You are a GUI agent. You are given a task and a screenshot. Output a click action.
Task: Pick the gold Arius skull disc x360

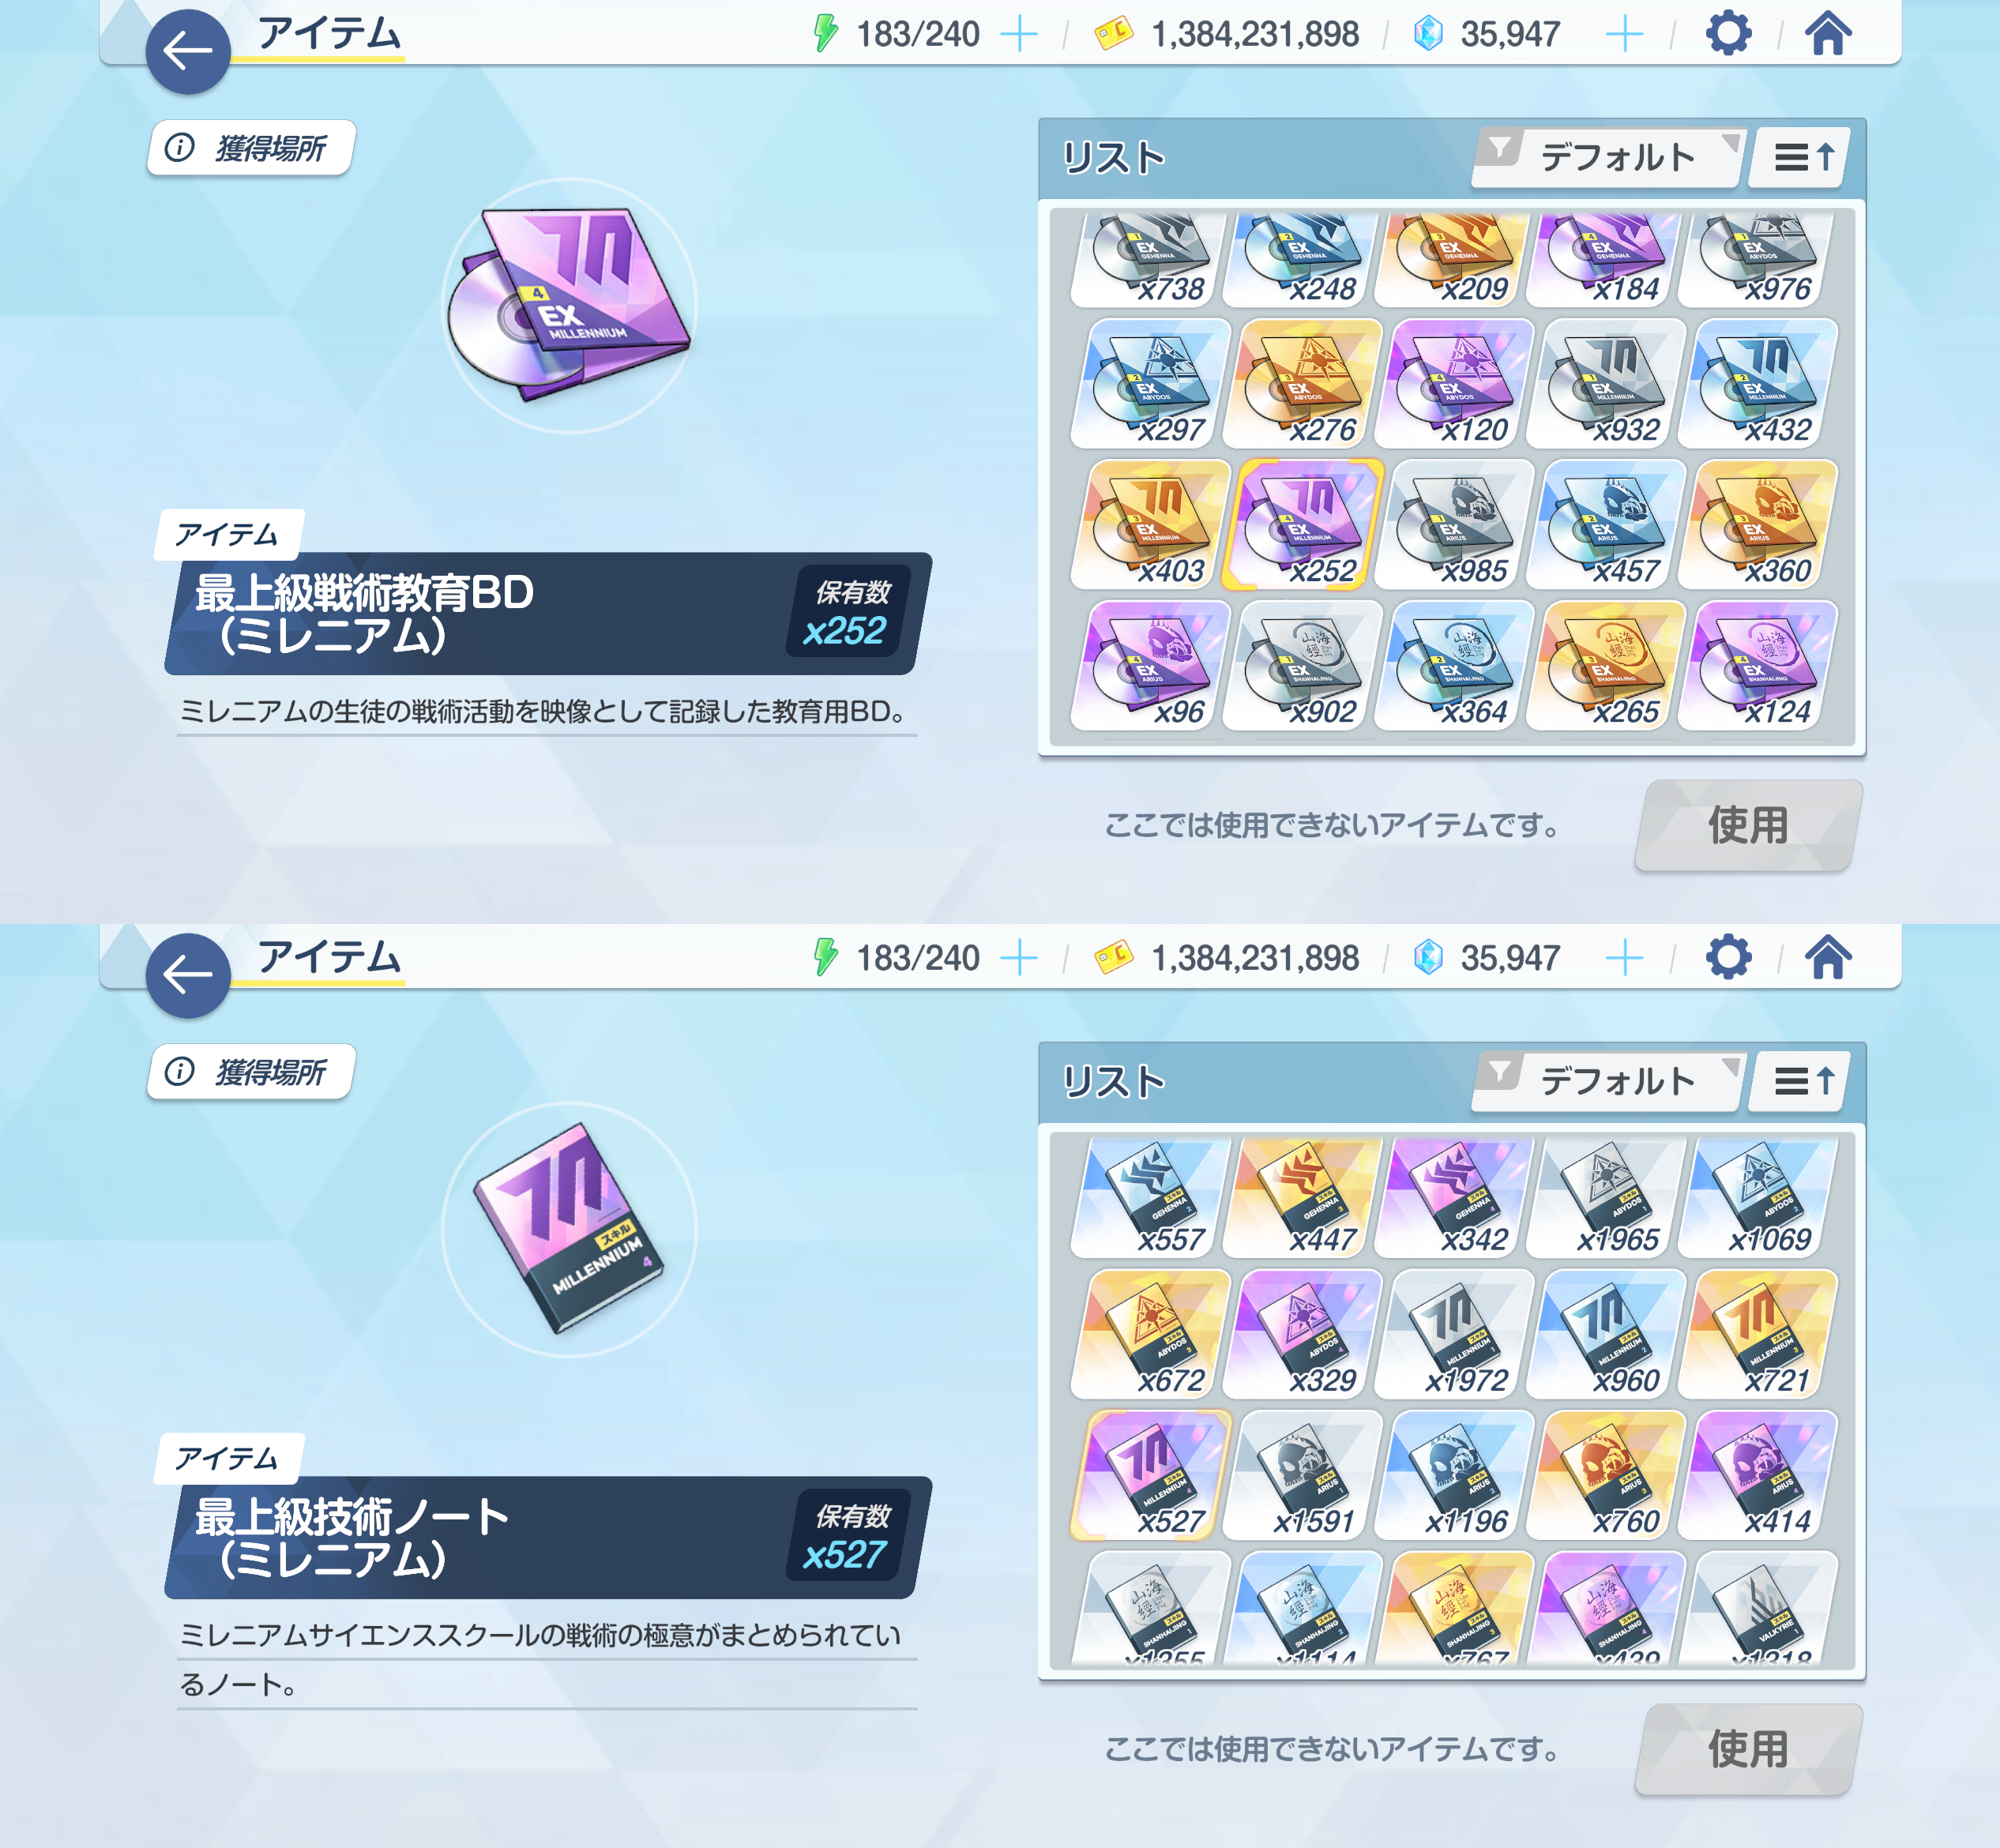(x=1759, y=524)
